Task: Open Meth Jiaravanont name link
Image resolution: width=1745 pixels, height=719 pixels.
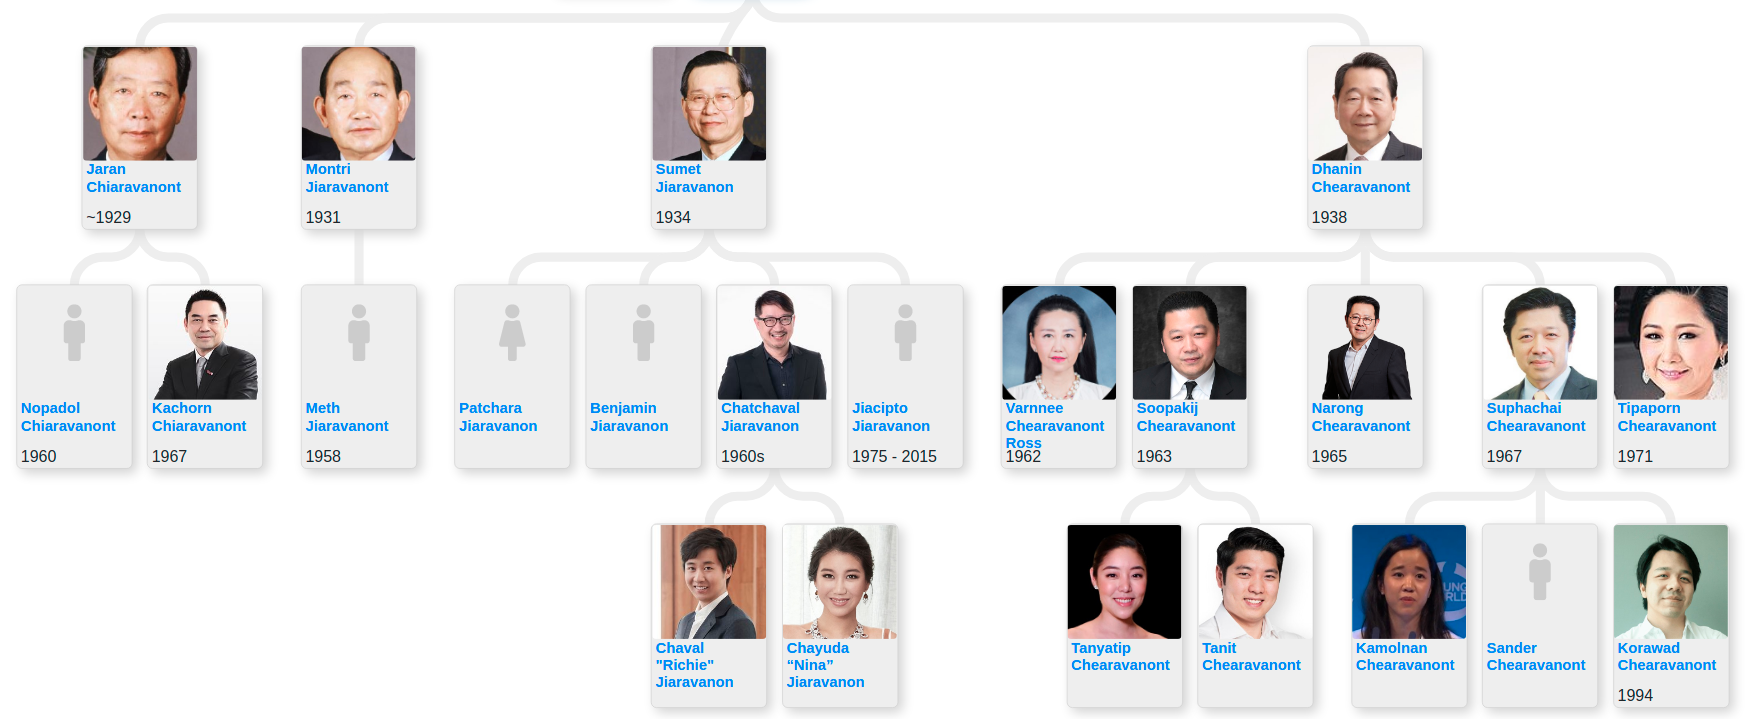Action: coord(347,417)
